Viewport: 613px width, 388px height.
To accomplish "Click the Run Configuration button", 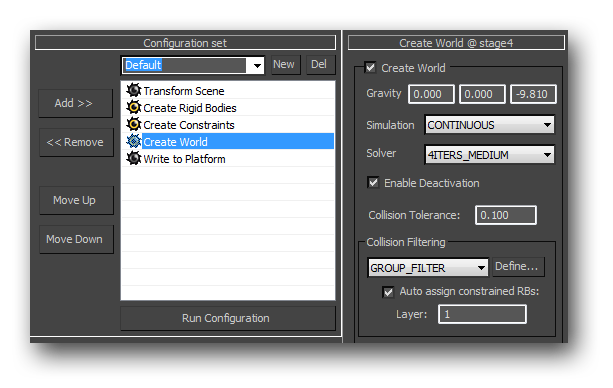I will [228, 318].
